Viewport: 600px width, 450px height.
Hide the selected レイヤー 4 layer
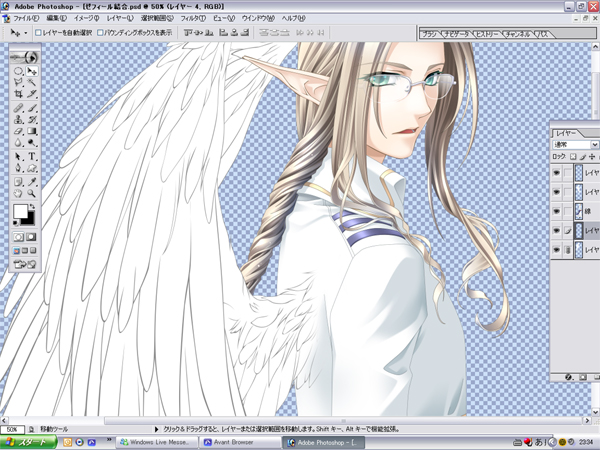[556, 230]
